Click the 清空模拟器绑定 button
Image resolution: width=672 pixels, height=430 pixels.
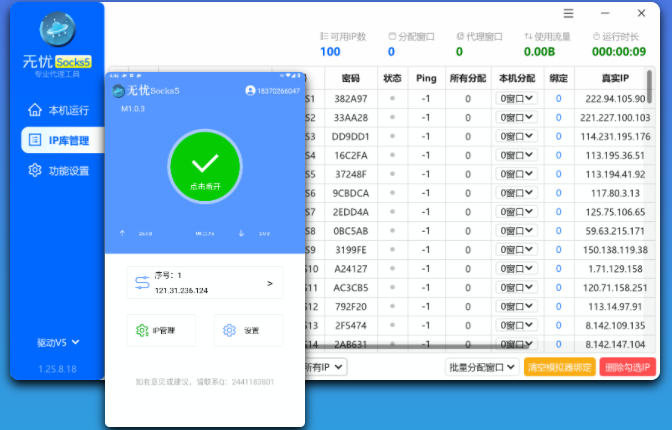559,367
